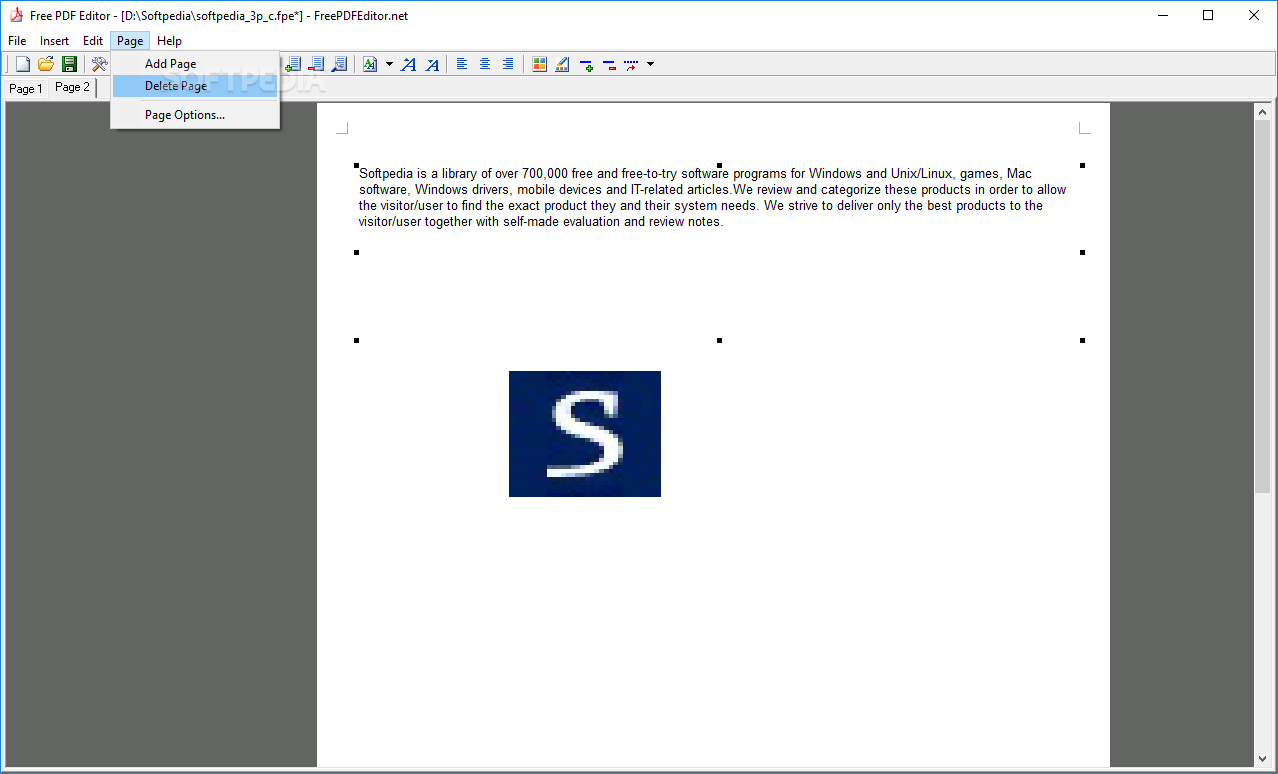Click the vertical scrollbar down arrow
The width and height of the screenshot is (1278, 774).
1263,759
